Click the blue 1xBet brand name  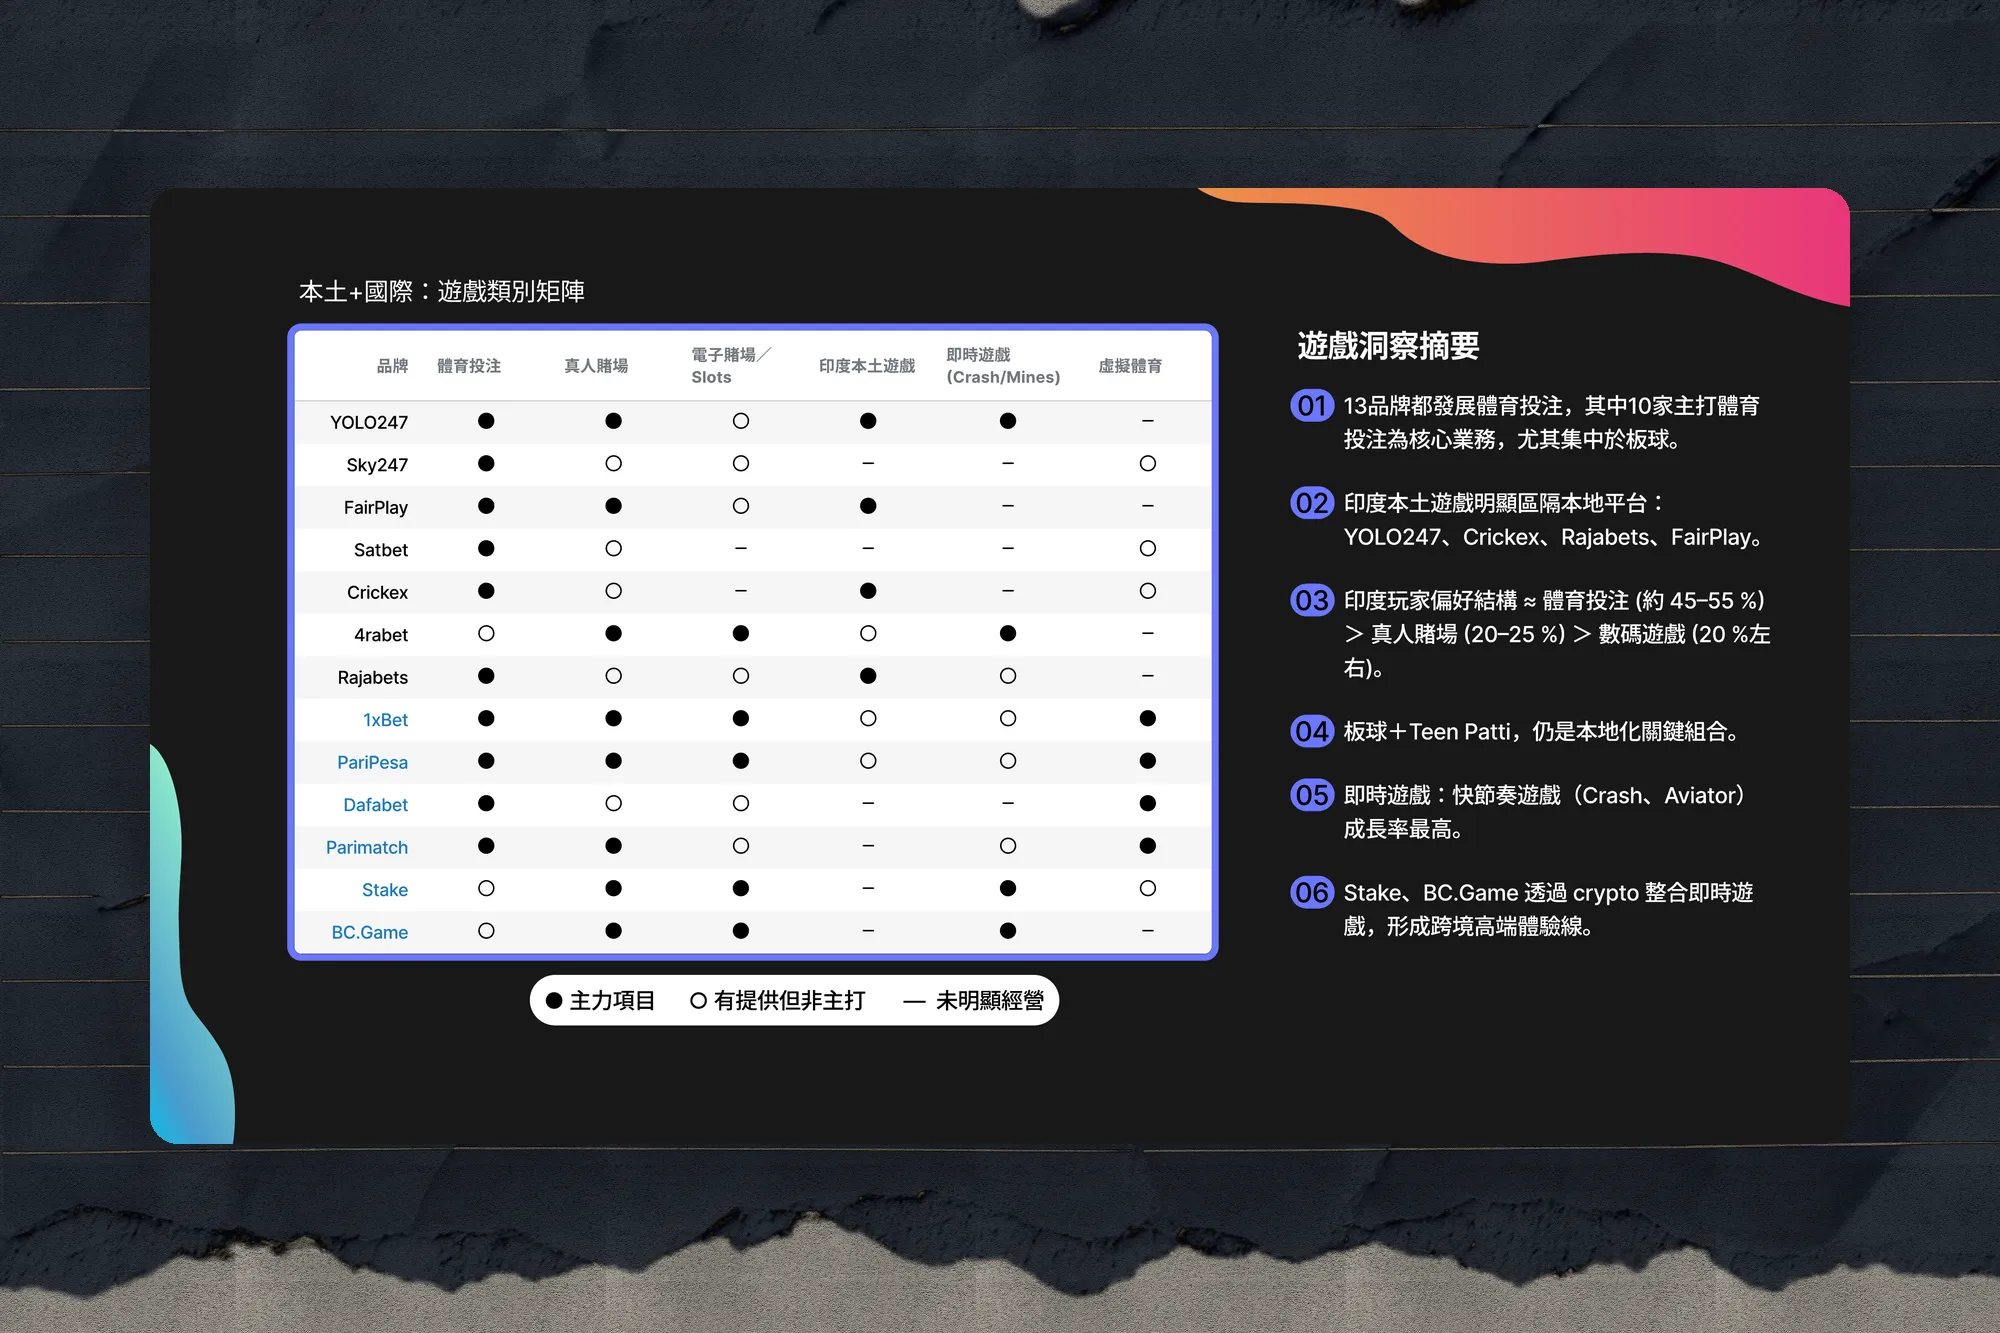386,720
